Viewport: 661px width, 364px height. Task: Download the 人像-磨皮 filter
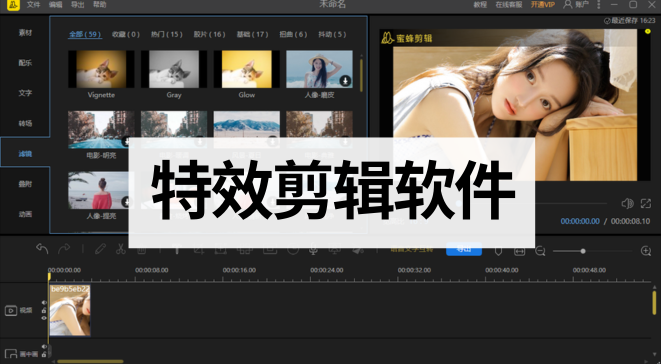[x=345, y=81]
